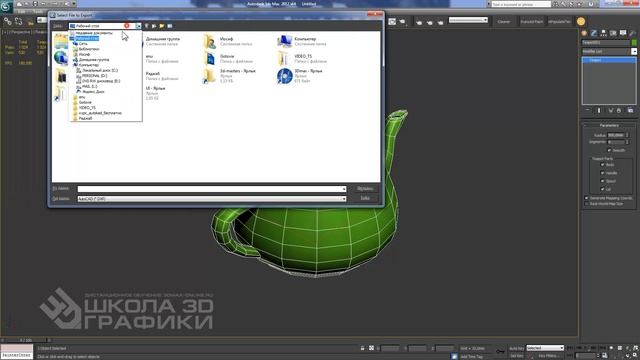Click the Key Filters button
This screenshot has width=640, height=360.
pos(548,356)
